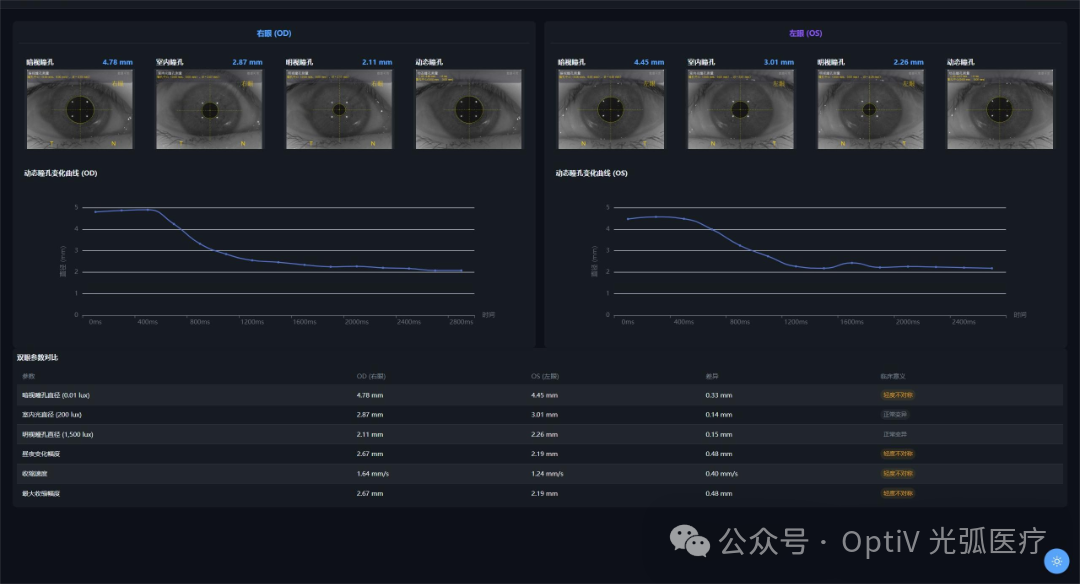Open right eye 室内瞳孔 pupil image
This screenshot has width=1080, height=584.
coord(209,109)
